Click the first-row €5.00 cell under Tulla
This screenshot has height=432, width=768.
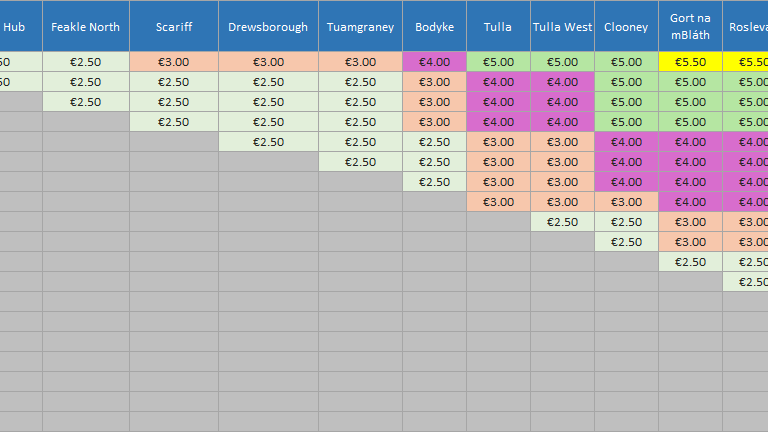click(x=498, y=62)
